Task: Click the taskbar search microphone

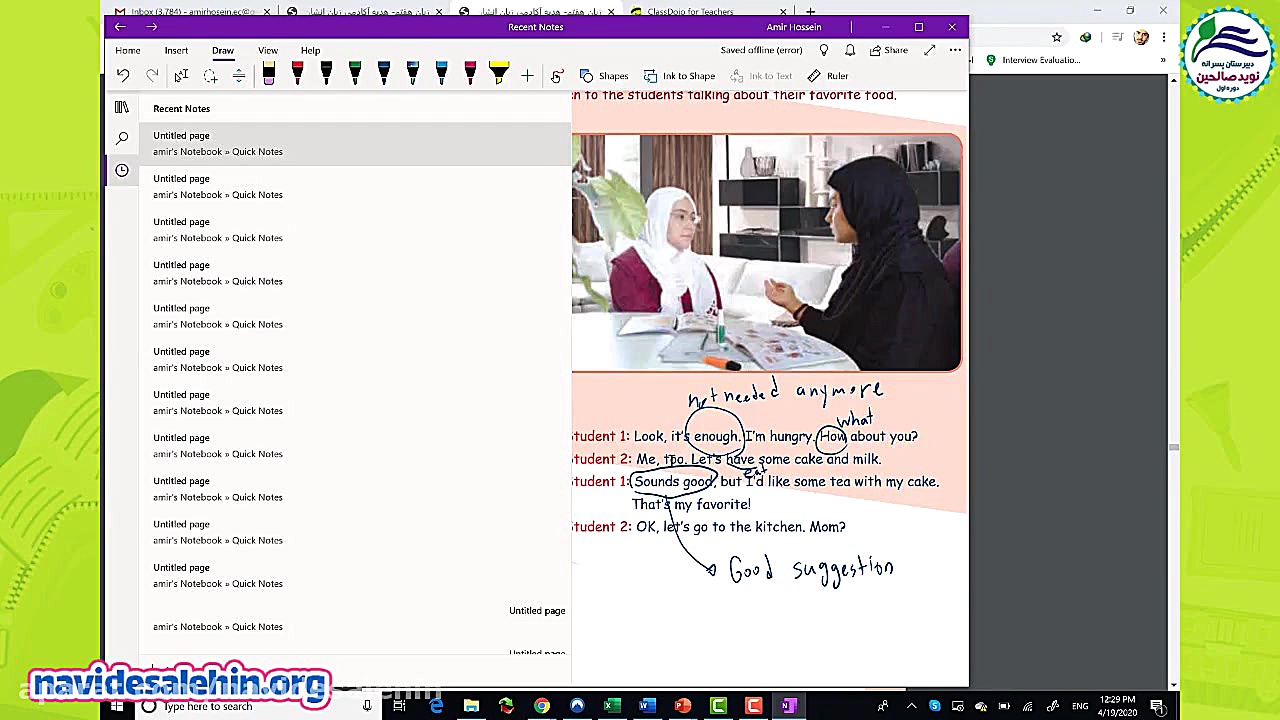Action: tap(367, 706)
